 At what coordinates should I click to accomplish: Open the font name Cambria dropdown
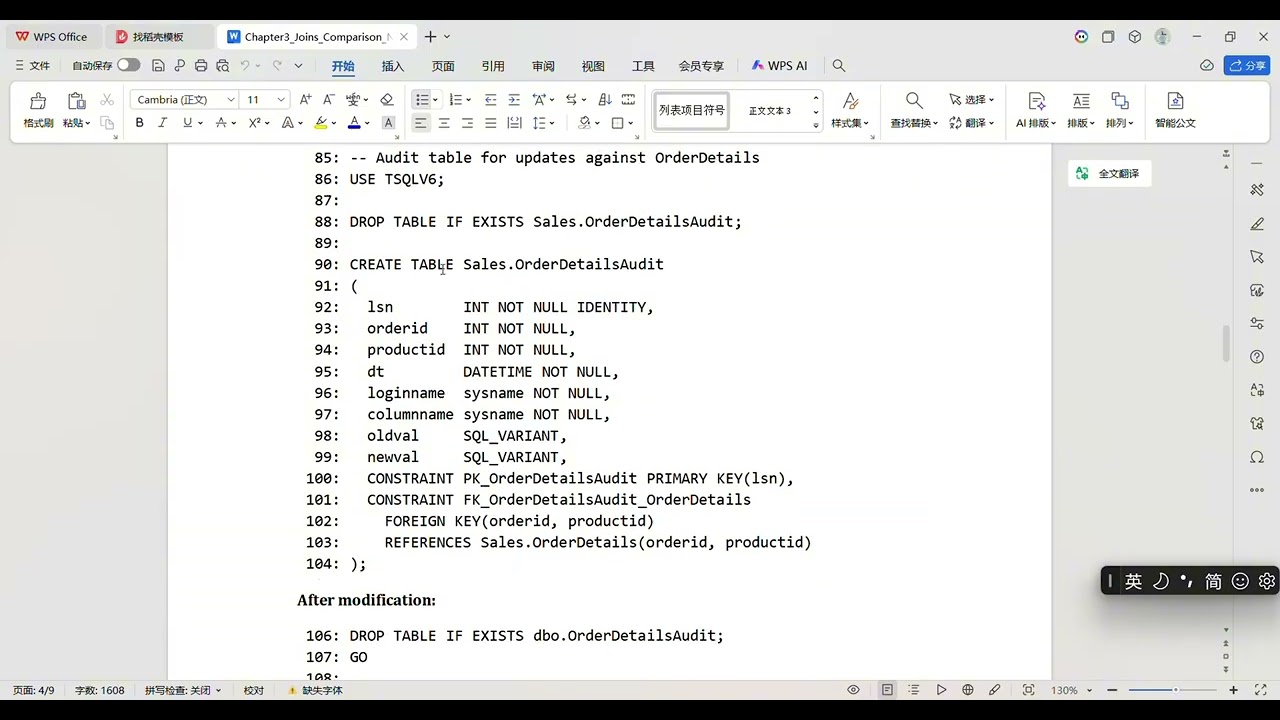[x=231, y=100]
